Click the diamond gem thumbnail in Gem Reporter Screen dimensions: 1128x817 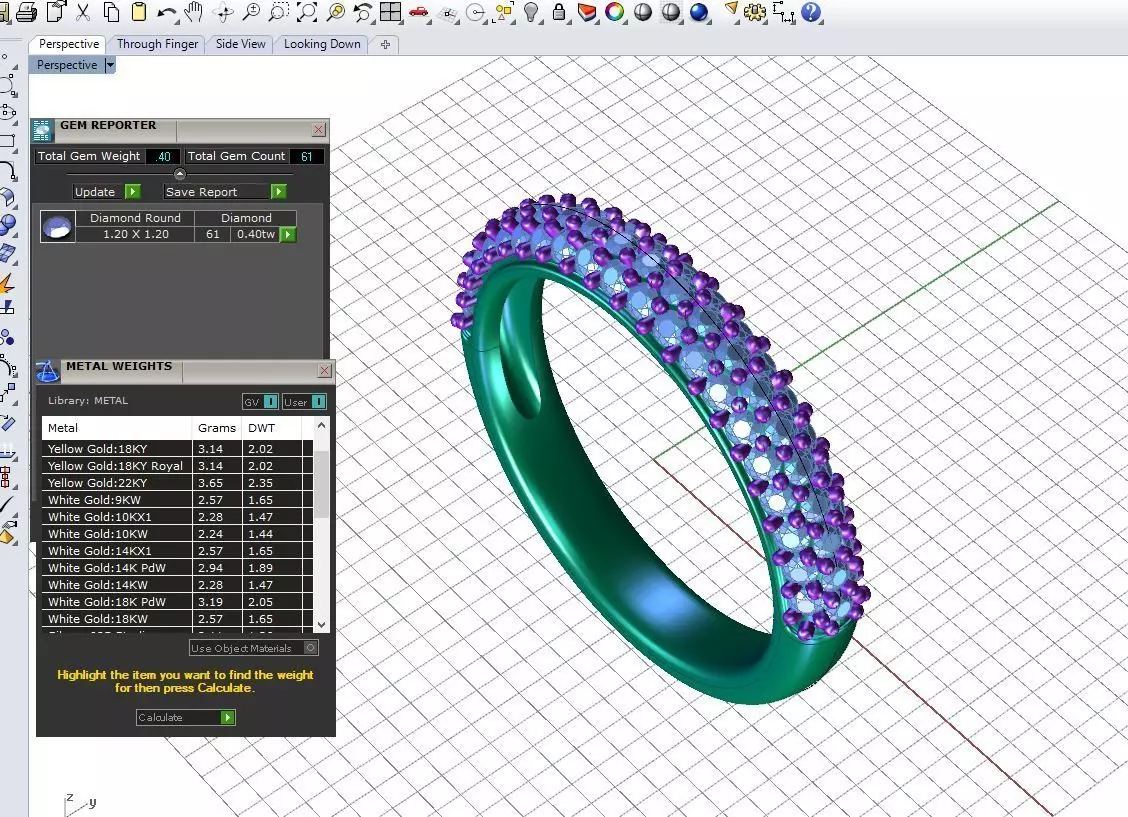58,226
